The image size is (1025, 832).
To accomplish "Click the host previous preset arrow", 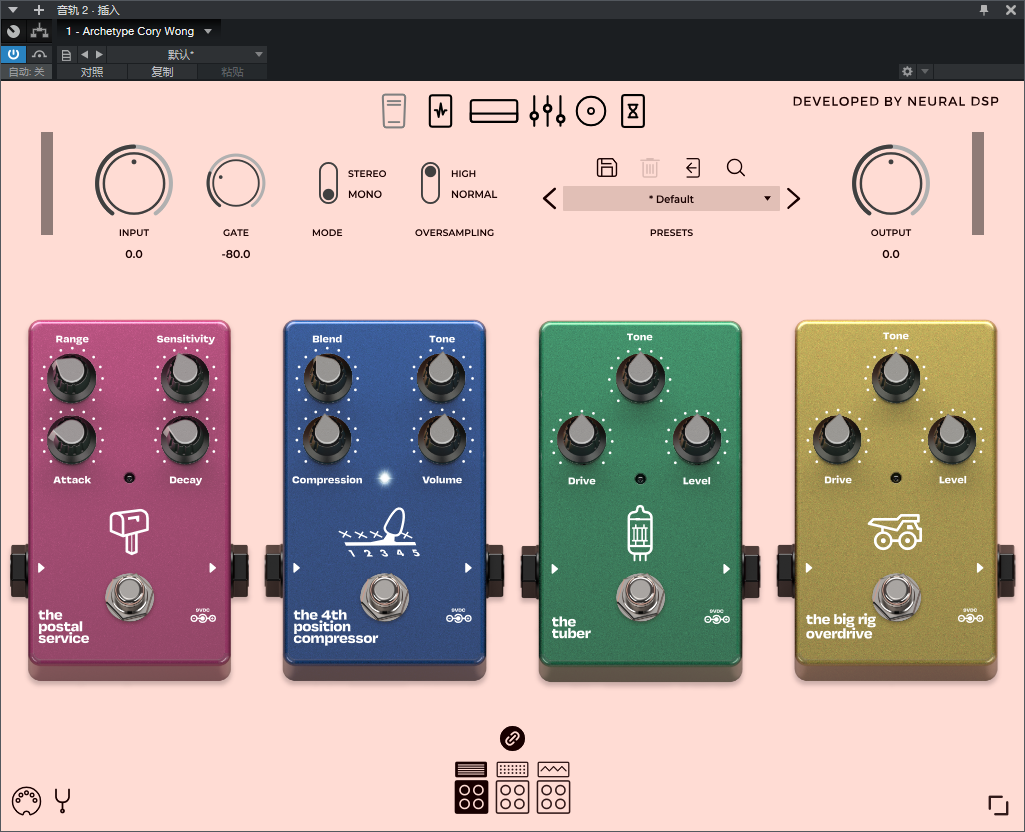I will (84, 55).
